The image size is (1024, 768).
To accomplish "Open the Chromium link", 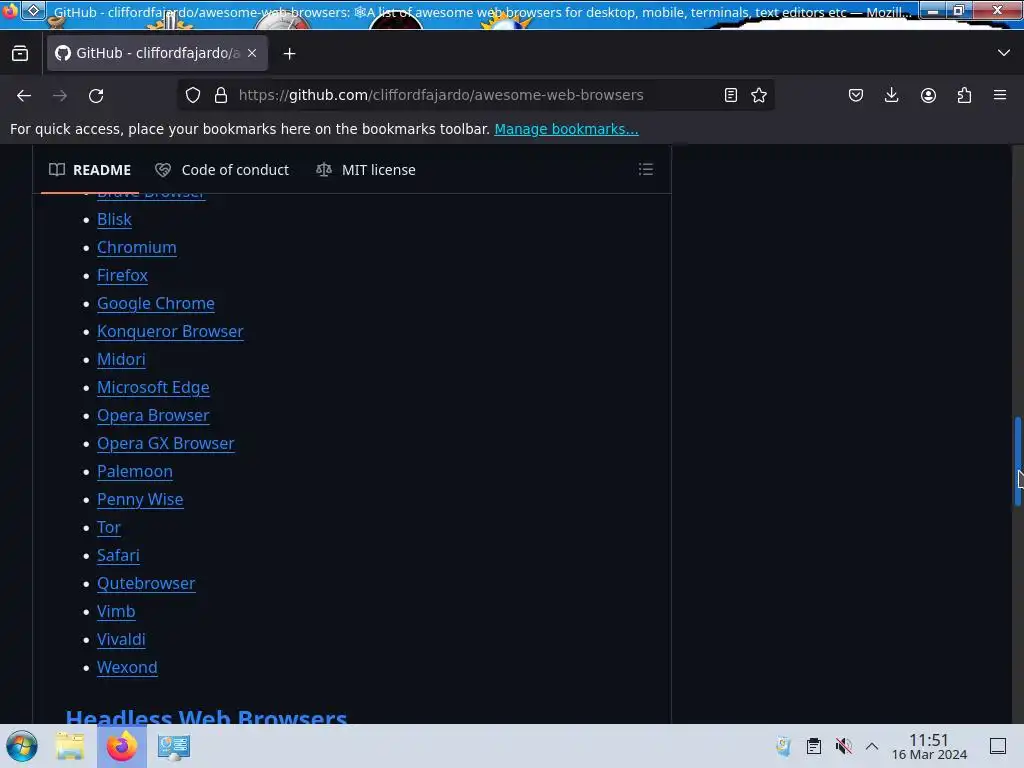I will click(136, 248).
